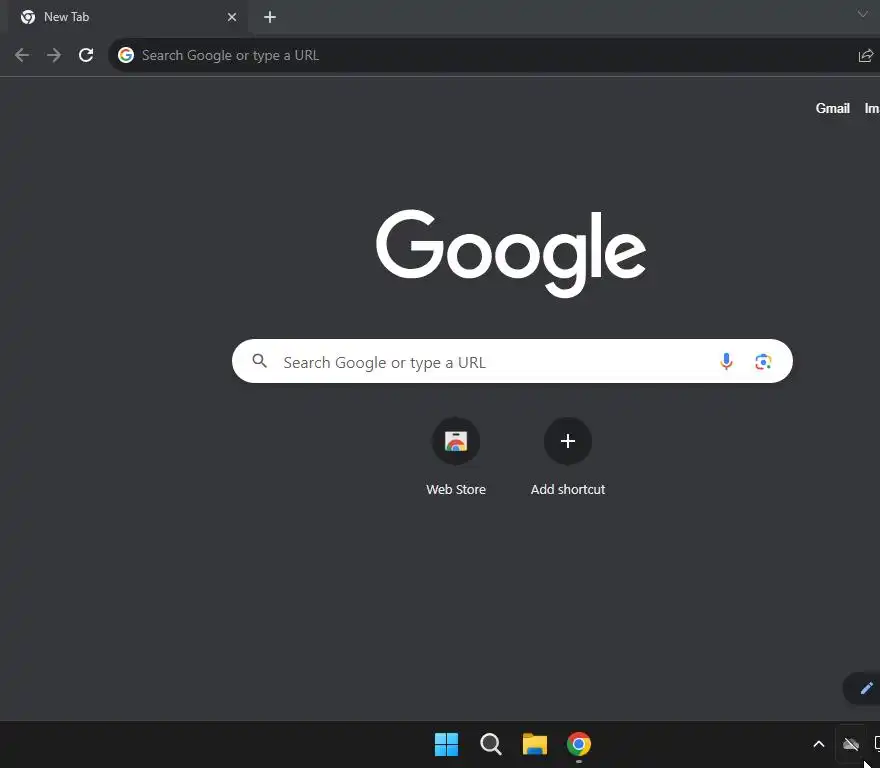This screenshot has width=880, height=768.
Task: Click the Add shortcut label
Action: [568, 490]
